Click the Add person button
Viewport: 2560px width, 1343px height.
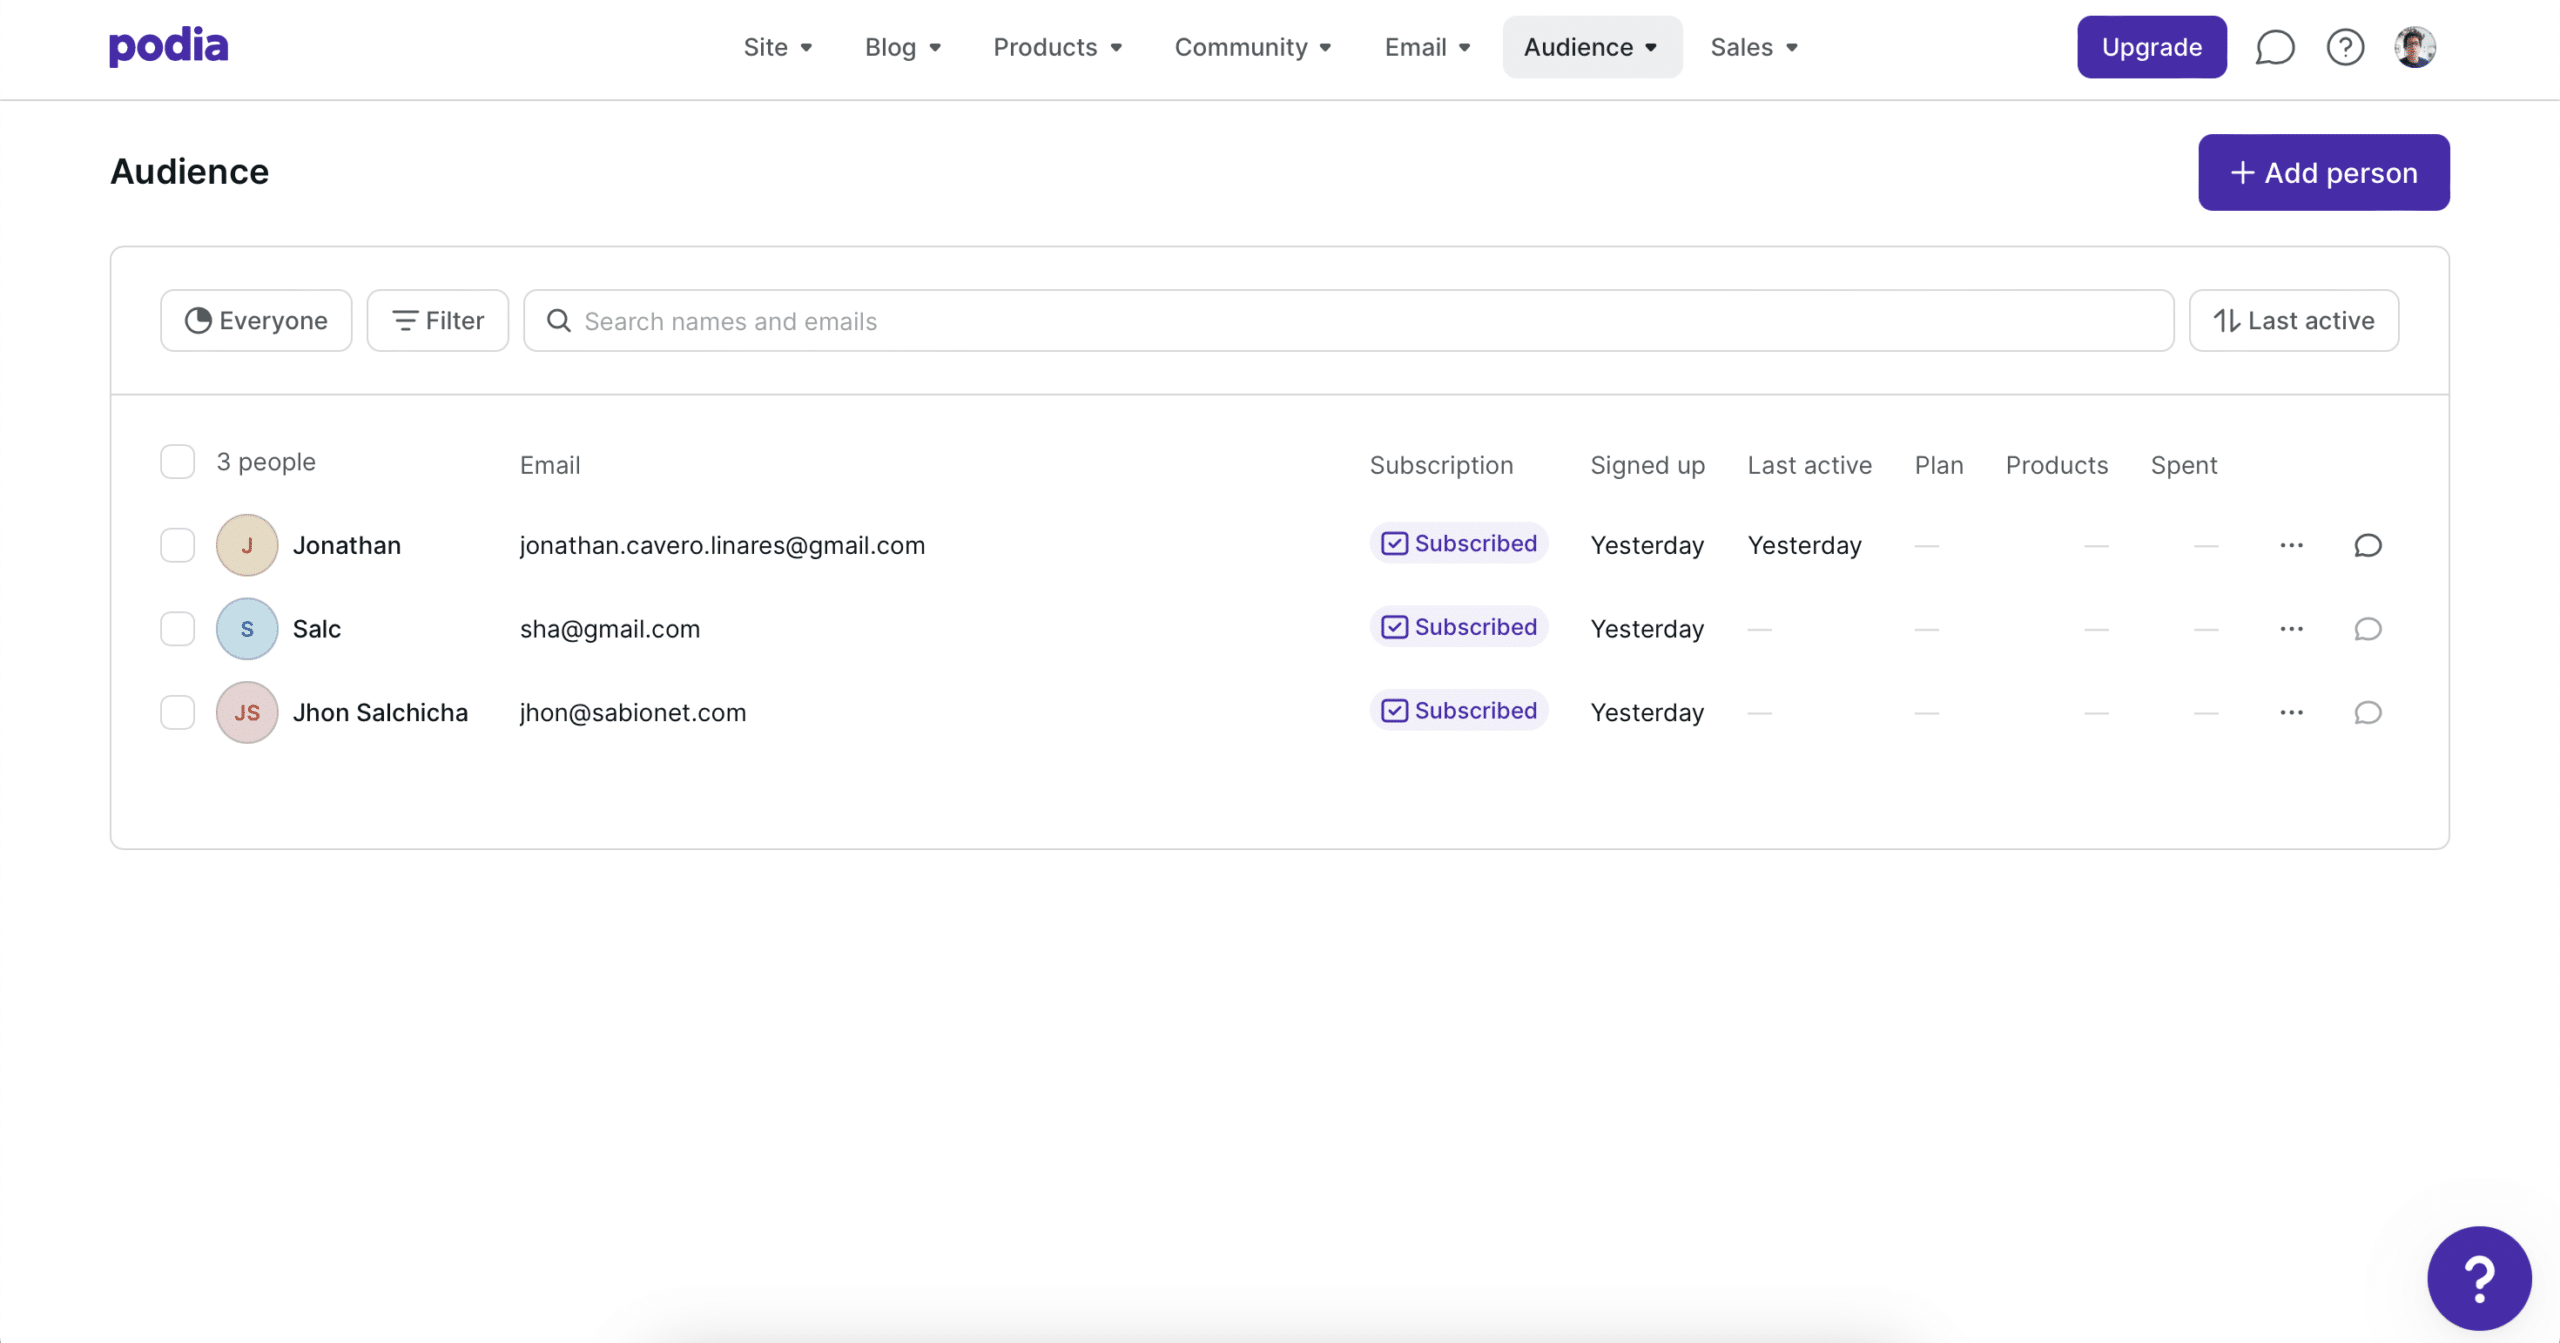pyautogui.click(x=2323, y=171)
